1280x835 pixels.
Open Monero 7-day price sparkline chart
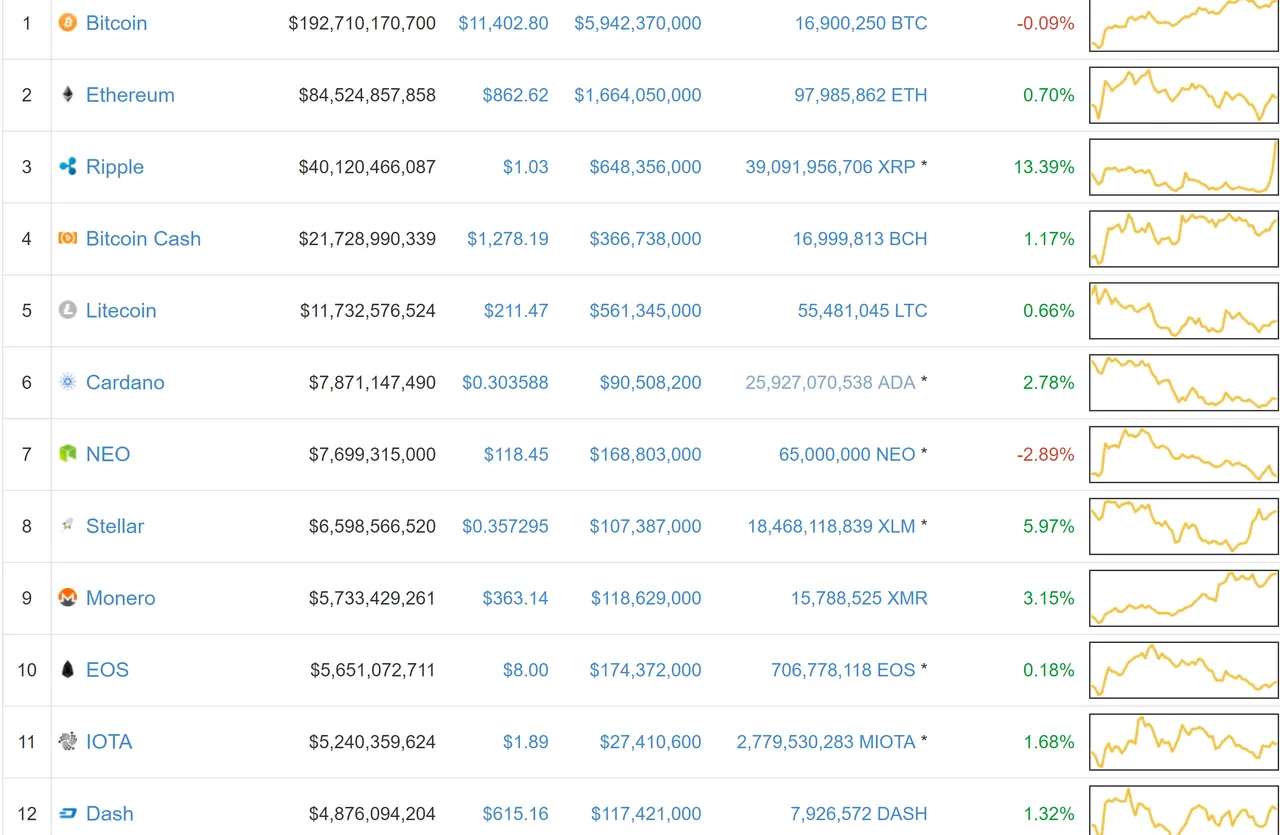tap(1184, 598)
